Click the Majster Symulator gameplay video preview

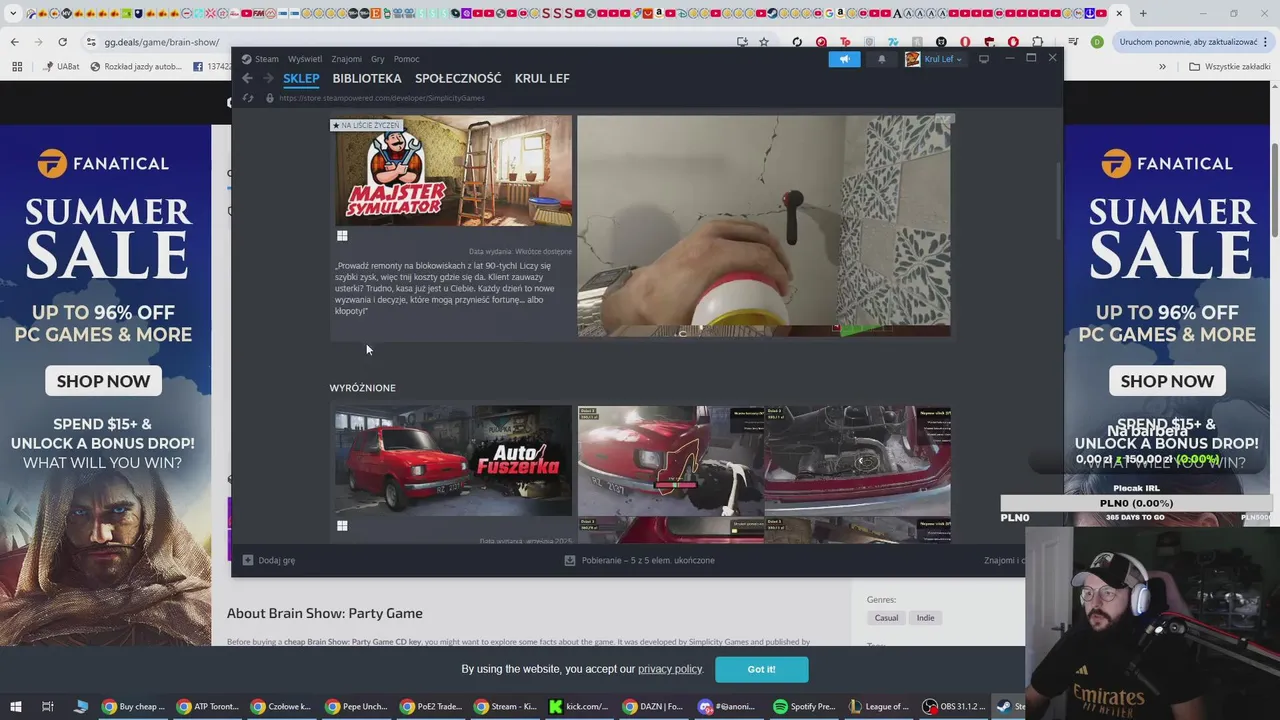764,226
